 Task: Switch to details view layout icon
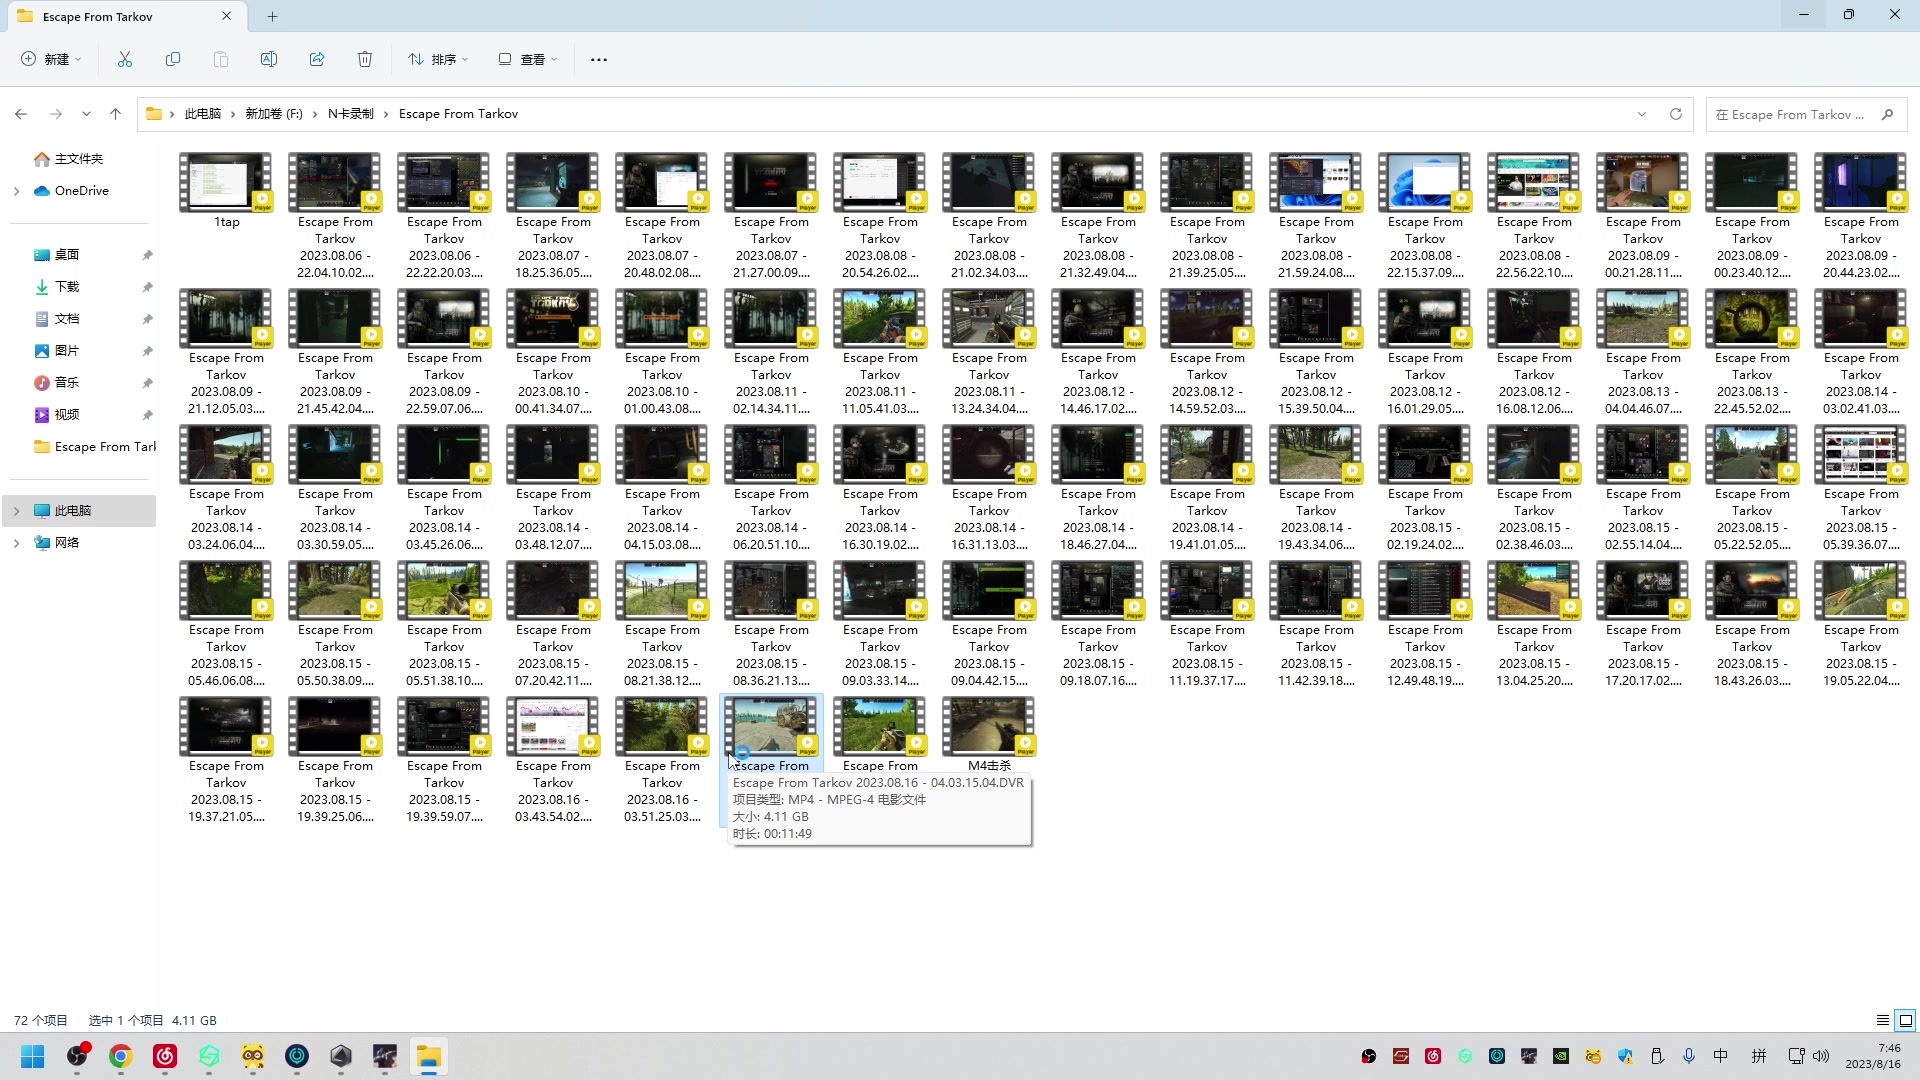pyautogui.click(x=1883, y=1021)
